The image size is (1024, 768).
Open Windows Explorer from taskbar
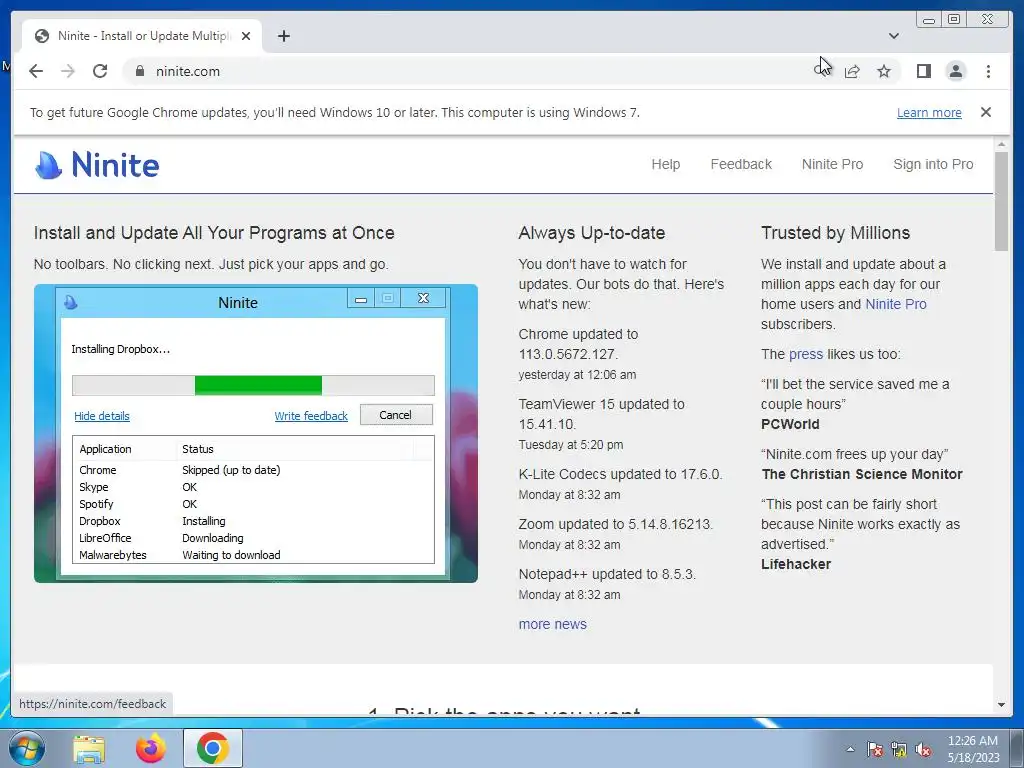pyautogui.click(x=89, y=748)
